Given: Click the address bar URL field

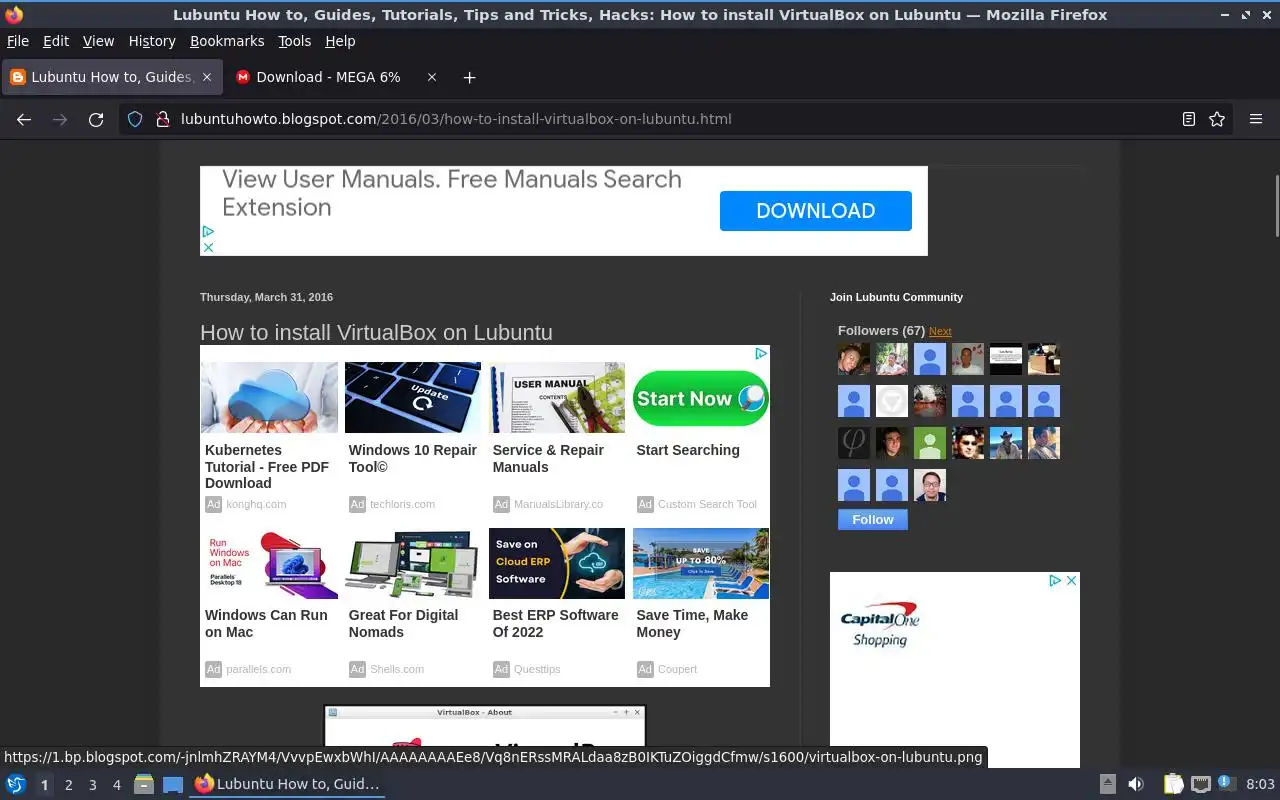Looking at the screenshot, I should click(675, 119).
